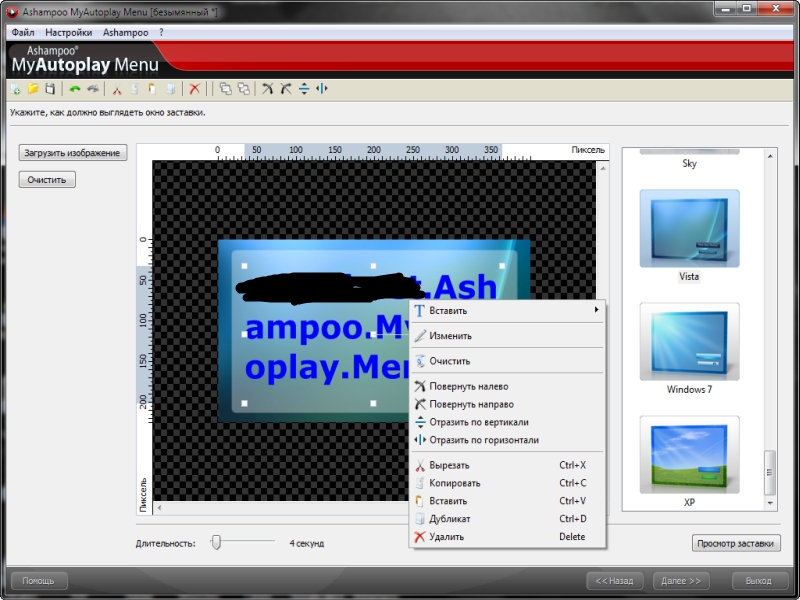Screen dimensions: 800x600
Task: Choose Копировать Ctrl+C in the context menu
Action: [507, 483]
